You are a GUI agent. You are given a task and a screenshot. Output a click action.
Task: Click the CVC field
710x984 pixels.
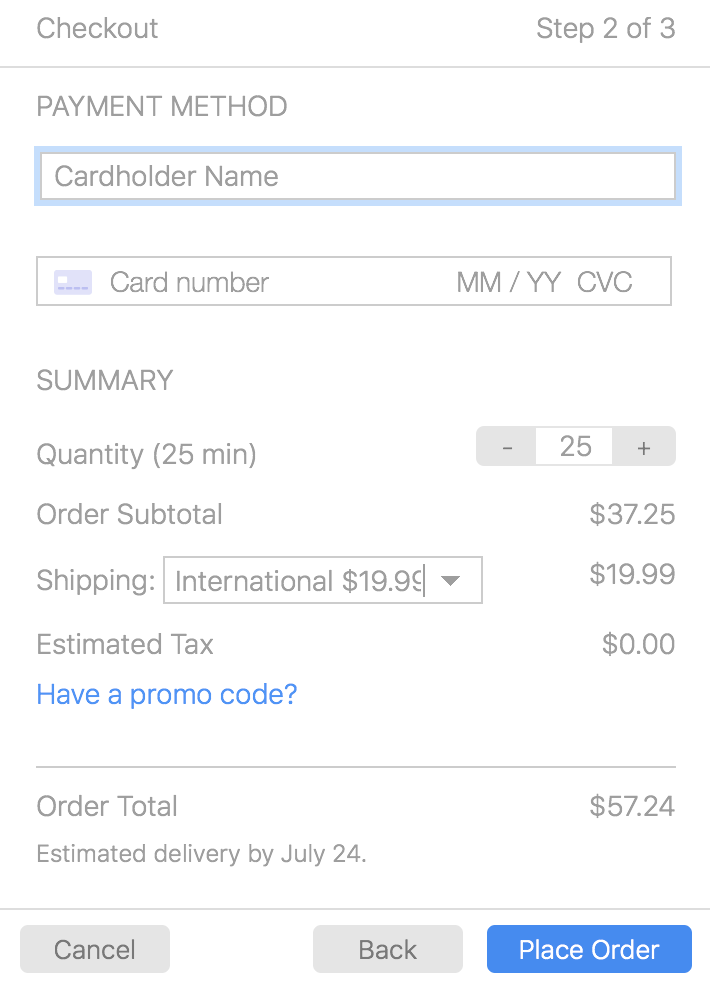pos(605,282)
